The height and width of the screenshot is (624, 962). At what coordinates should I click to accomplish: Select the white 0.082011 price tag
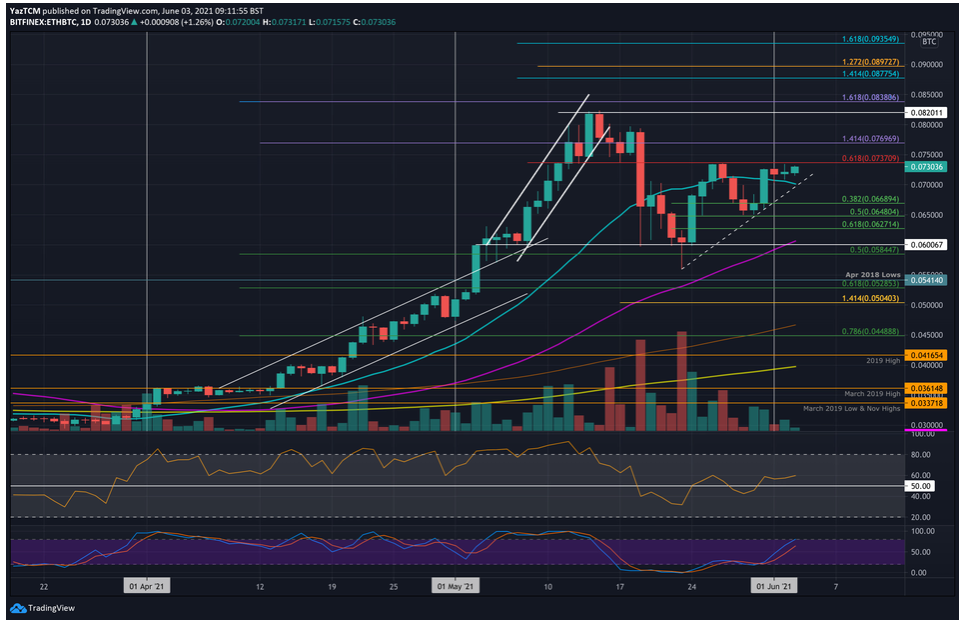pos(925,113)
